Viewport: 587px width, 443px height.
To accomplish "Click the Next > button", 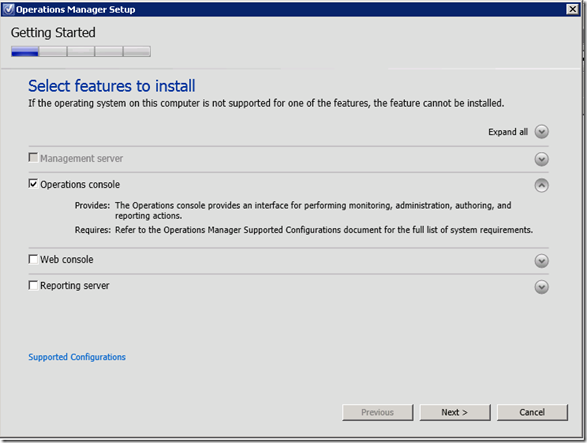I will [x=454, y=412].
